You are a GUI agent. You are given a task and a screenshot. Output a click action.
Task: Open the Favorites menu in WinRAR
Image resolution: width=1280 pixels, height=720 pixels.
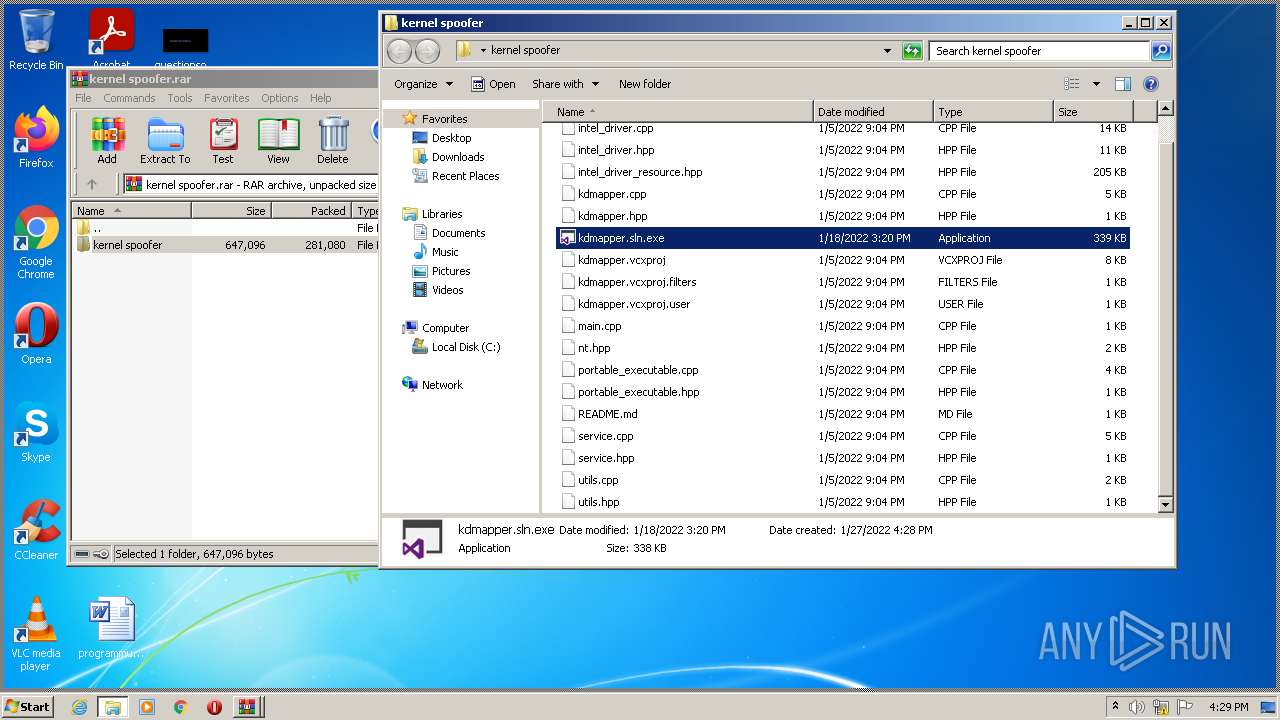(x=227, y=98)
